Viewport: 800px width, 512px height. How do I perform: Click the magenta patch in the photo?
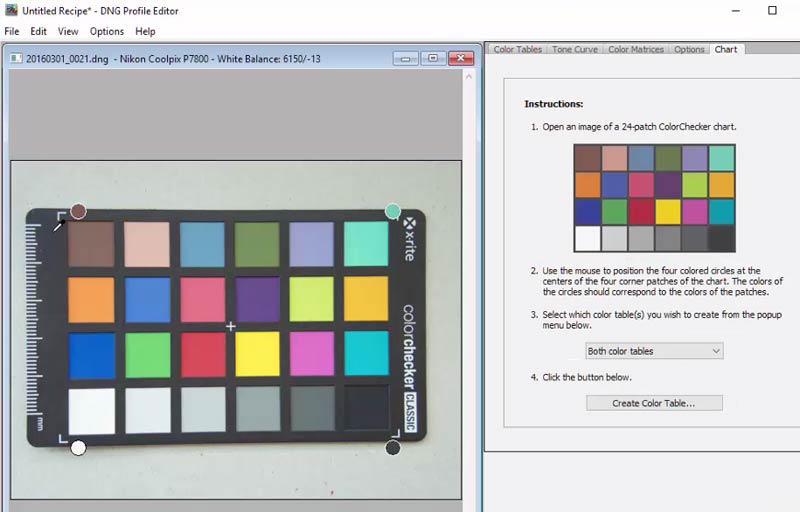tap(312, 353)
